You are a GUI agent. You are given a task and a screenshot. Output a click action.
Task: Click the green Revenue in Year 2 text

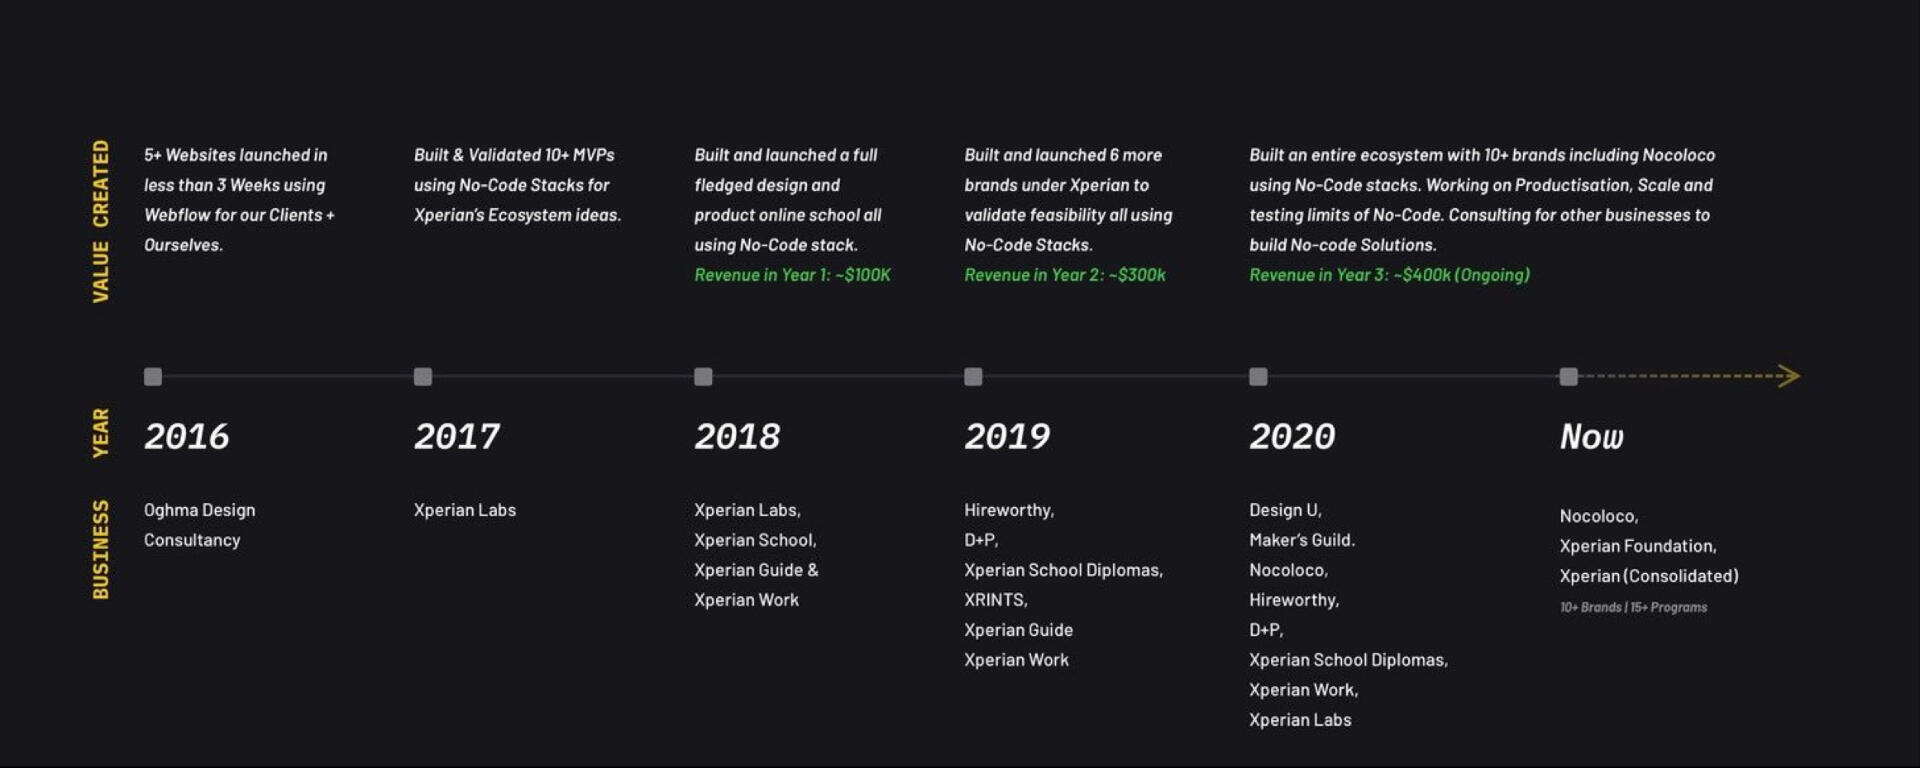[x=1064, y=275]
